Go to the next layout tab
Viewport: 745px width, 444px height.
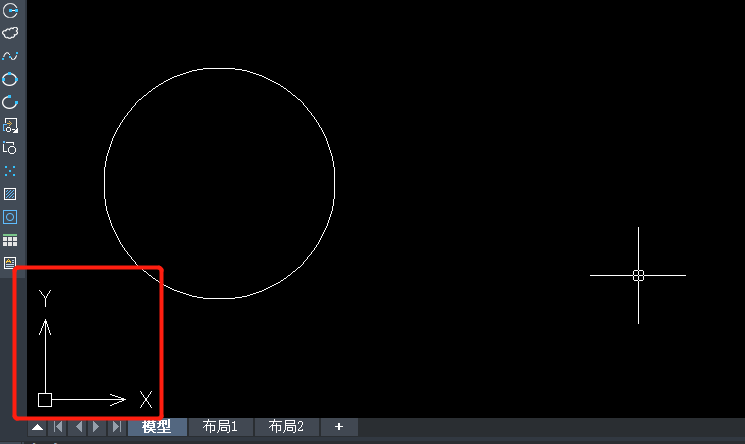pos(97,427)
